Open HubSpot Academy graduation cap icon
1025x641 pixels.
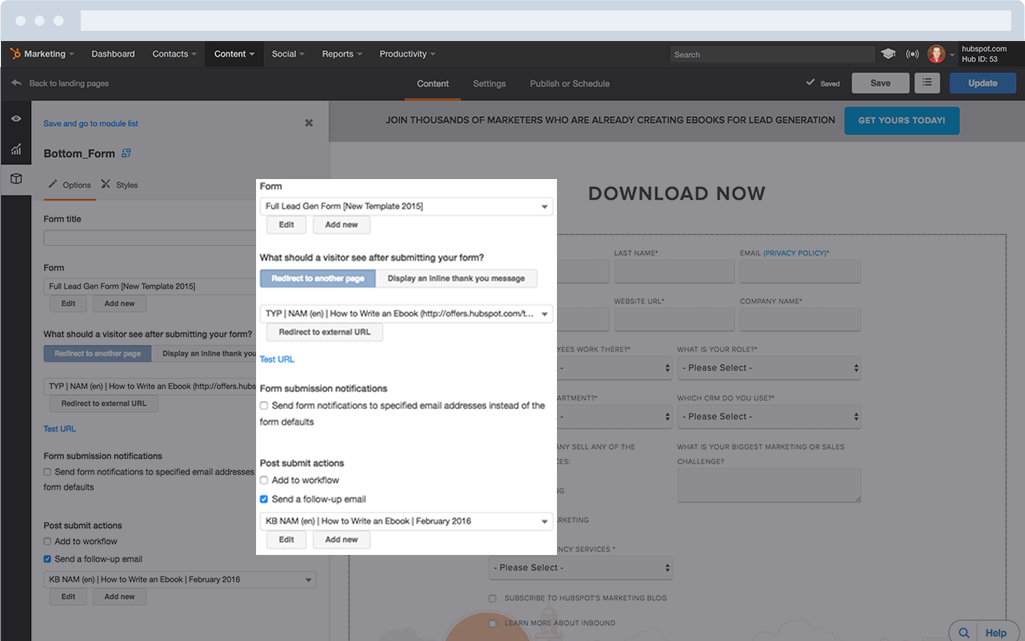(x=889, y=54)
